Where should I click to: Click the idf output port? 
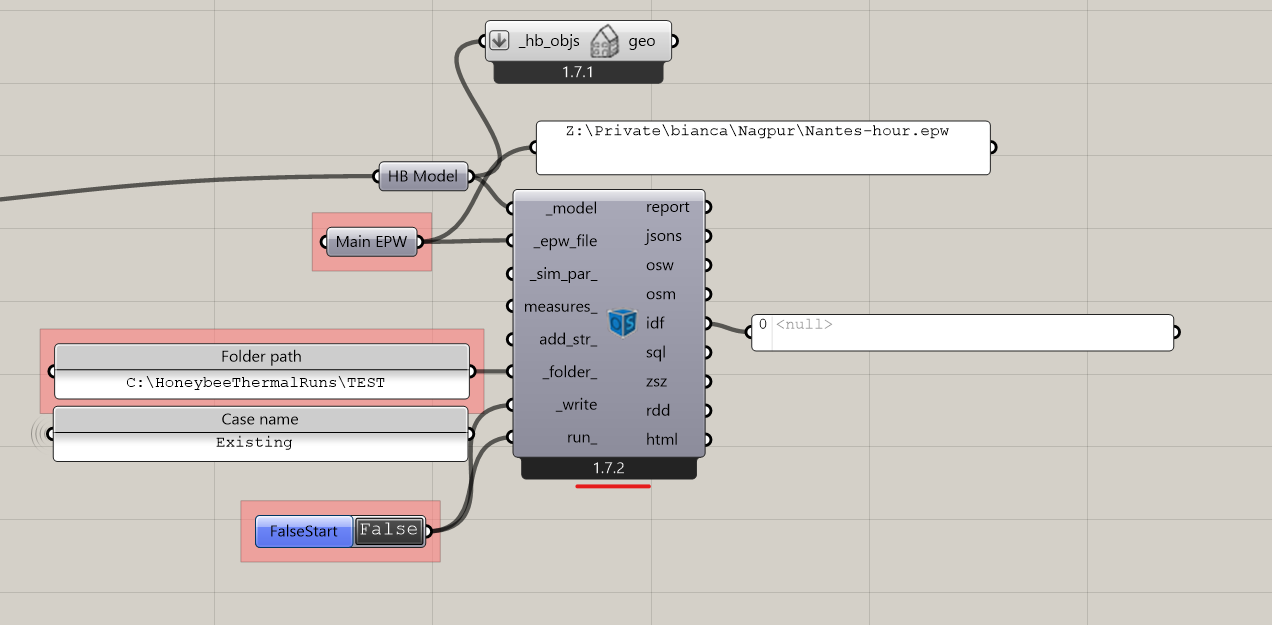coord(708,323)
